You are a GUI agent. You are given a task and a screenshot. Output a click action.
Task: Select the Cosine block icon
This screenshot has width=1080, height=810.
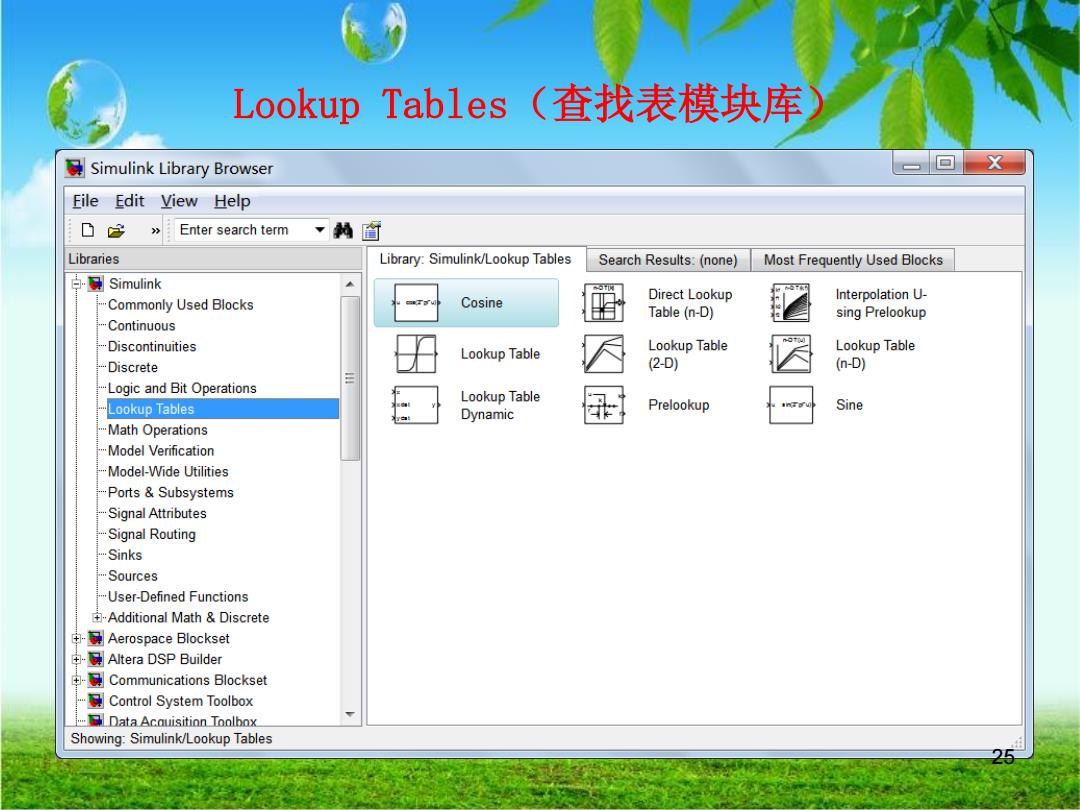coord(416,303)
